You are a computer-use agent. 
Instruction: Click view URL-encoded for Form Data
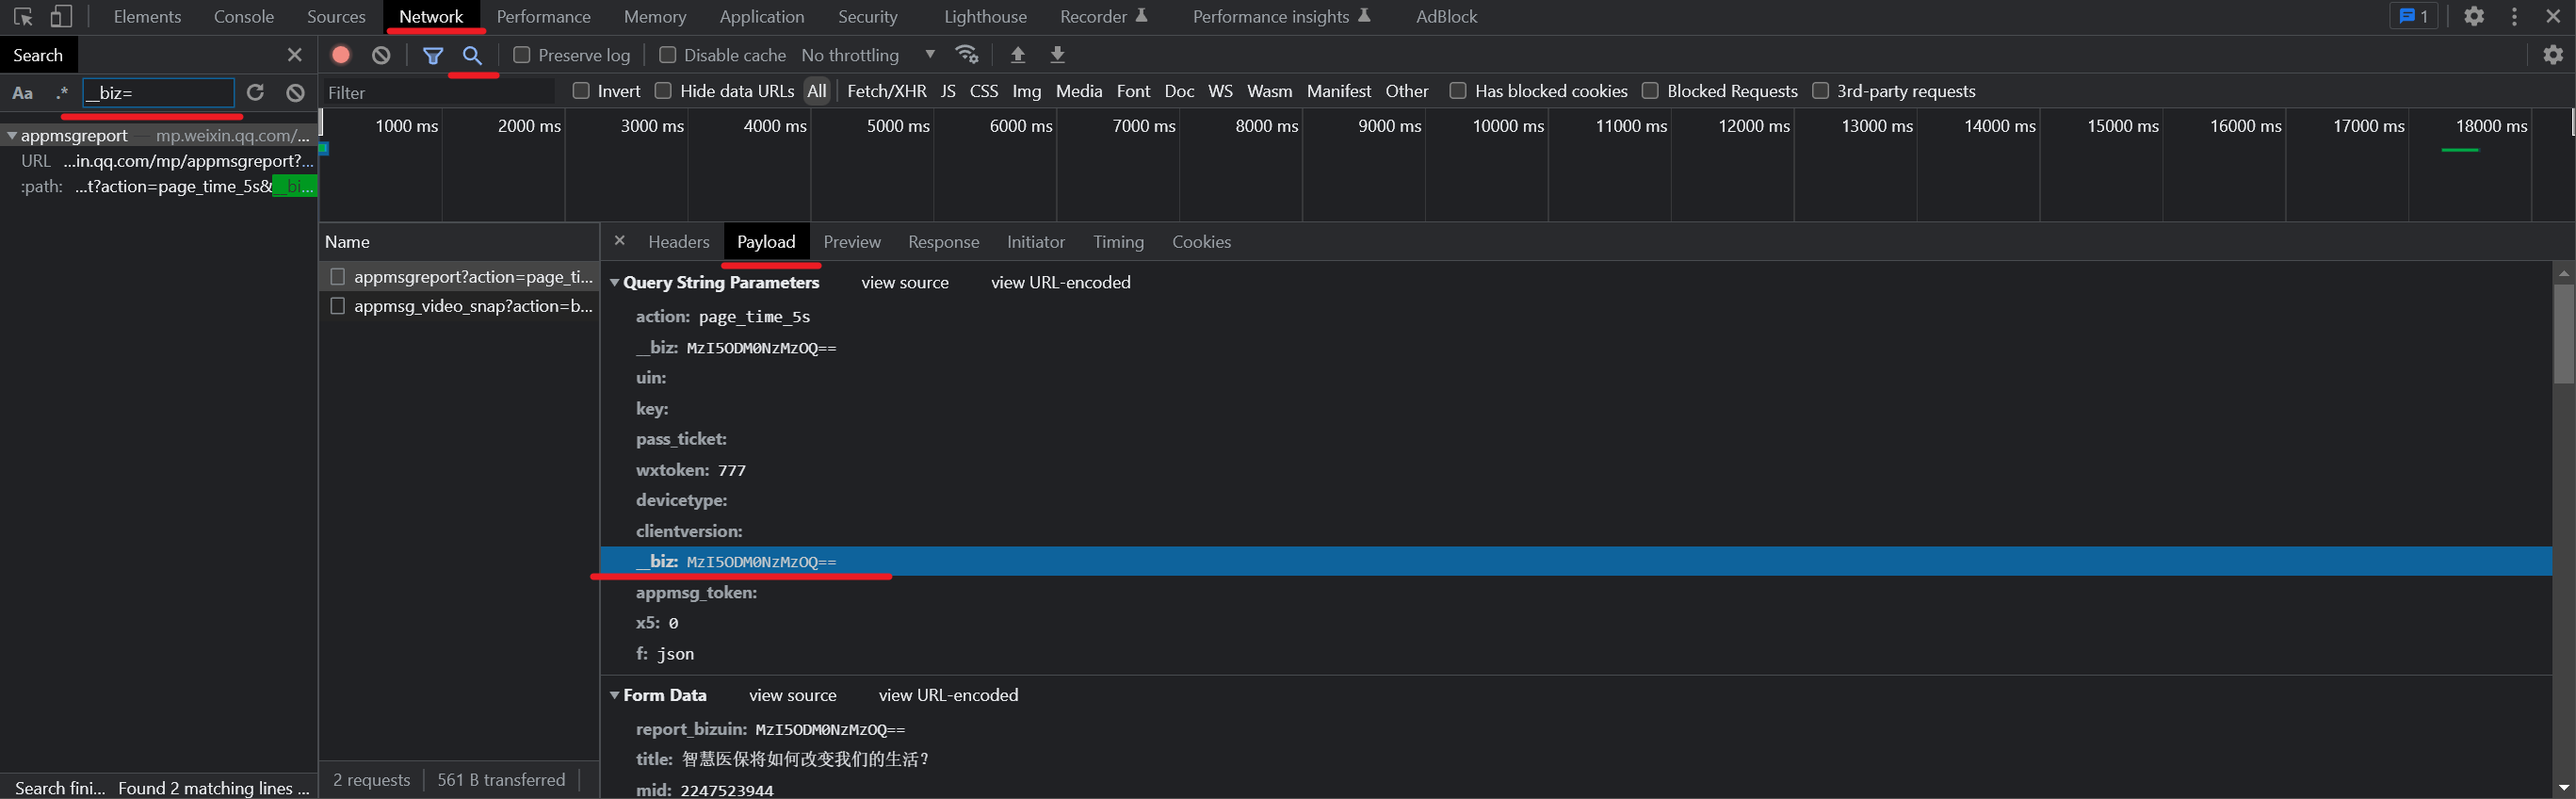click(948, 695)
